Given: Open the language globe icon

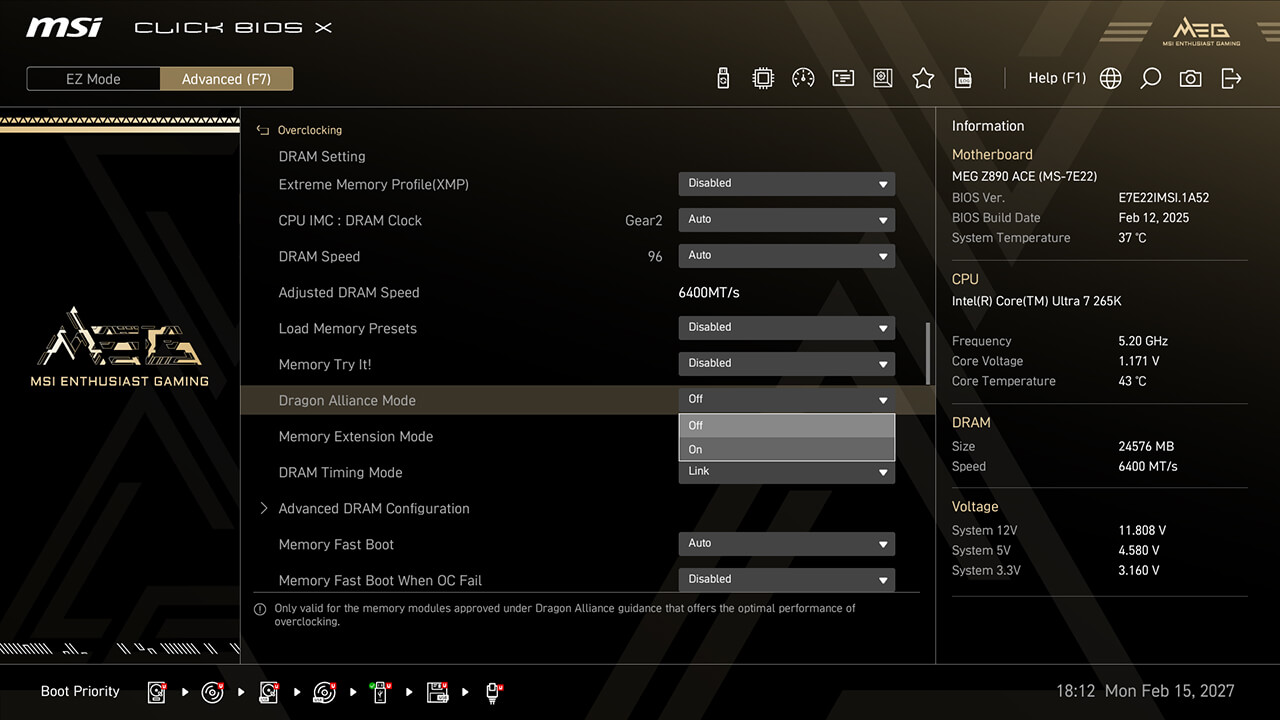Looking at the screenshot, I should 1110,78.
